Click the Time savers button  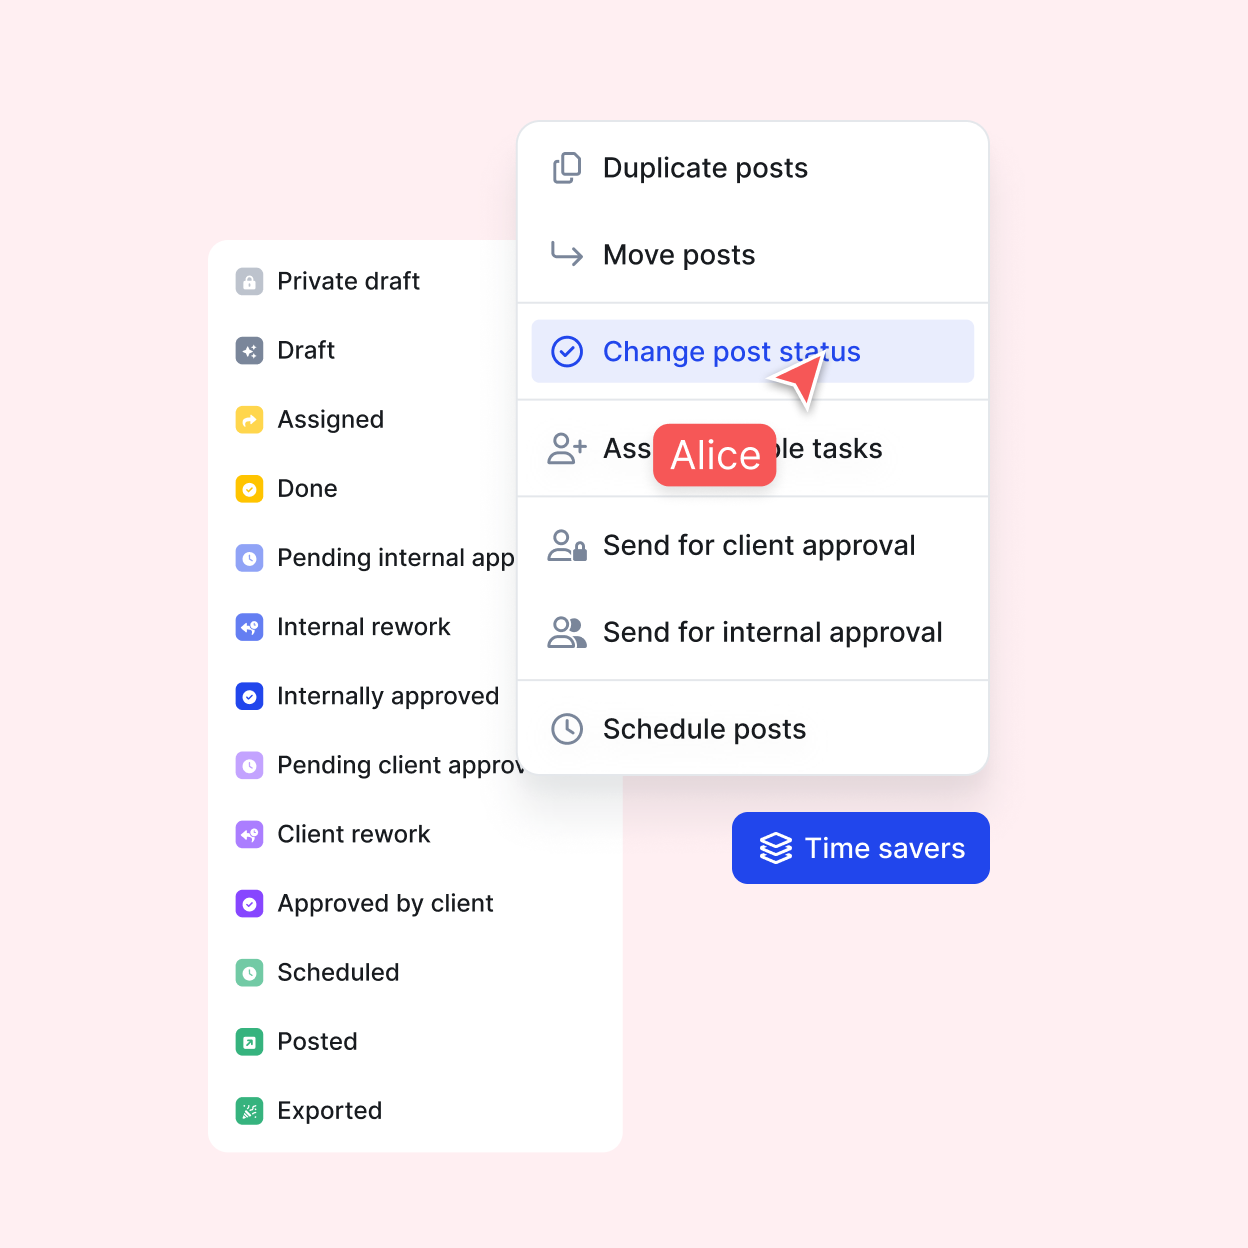click(861, 848)
